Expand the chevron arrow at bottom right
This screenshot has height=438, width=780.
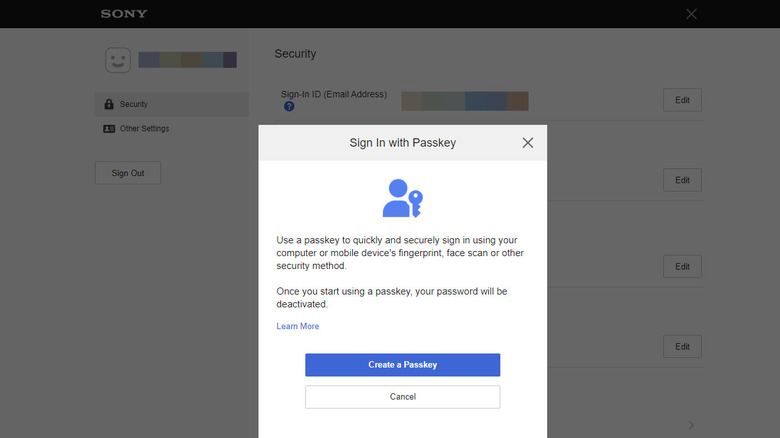coord(691,425)
